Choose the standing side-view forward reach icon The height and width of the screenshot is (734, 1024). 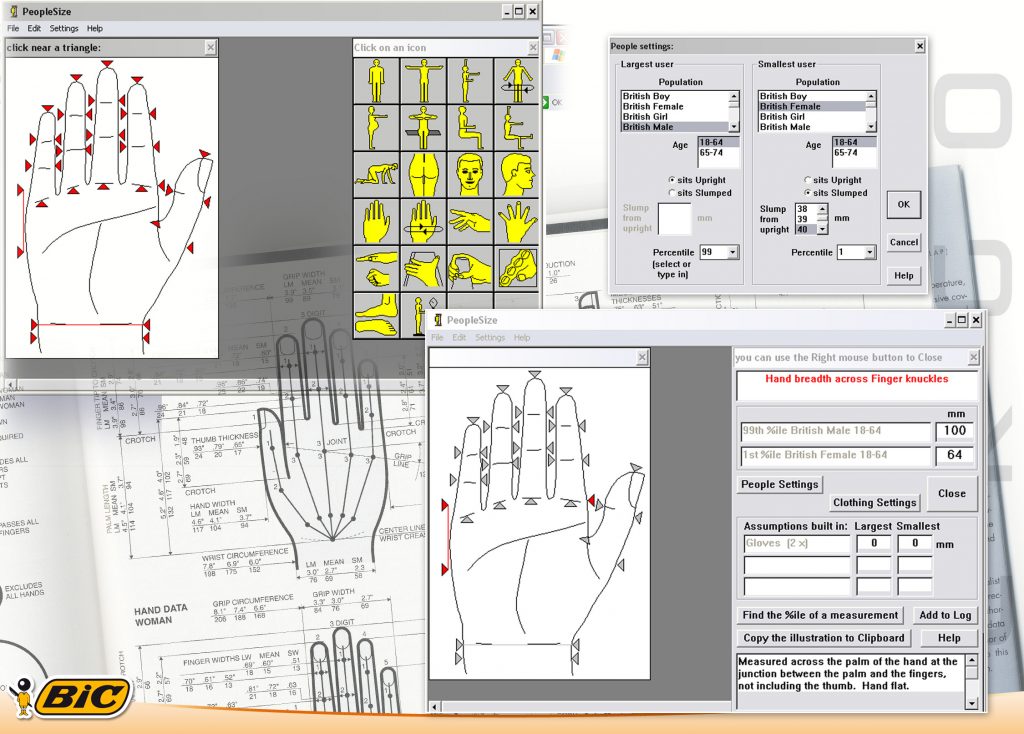click(470, 81)
